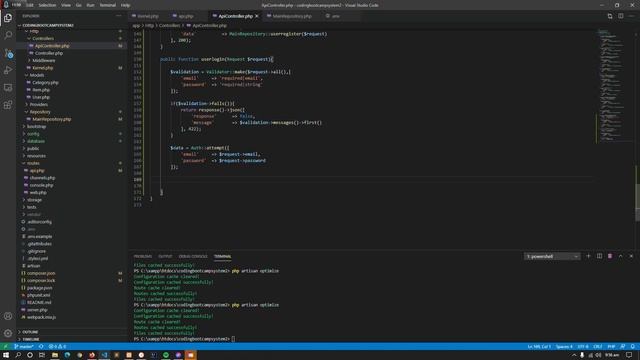Expand the config folder
Screen dimensions: 640x360
tap(33, 134)
